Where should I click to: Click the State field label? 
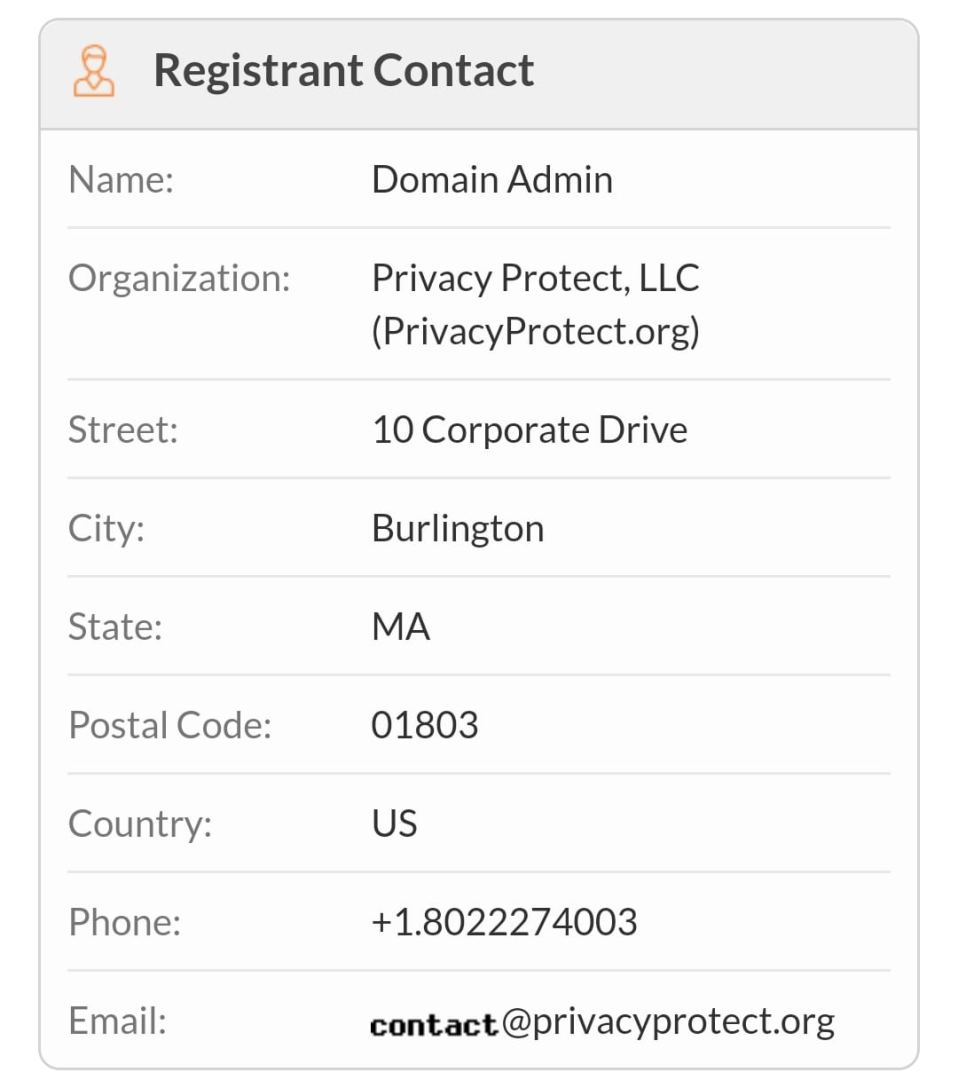click(115, 627)
